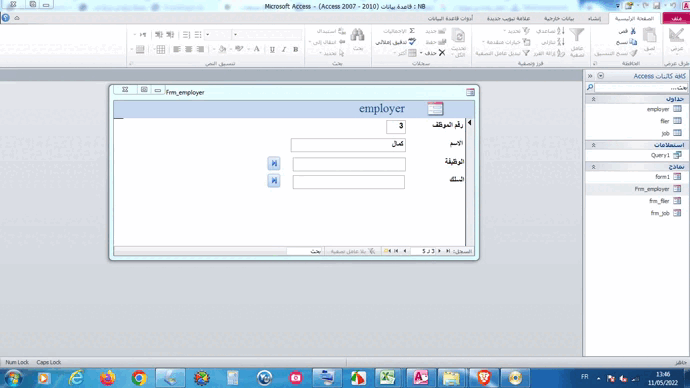Click the Cut (قص) scissors icon
Screen dimensions: 690x388
633,31
